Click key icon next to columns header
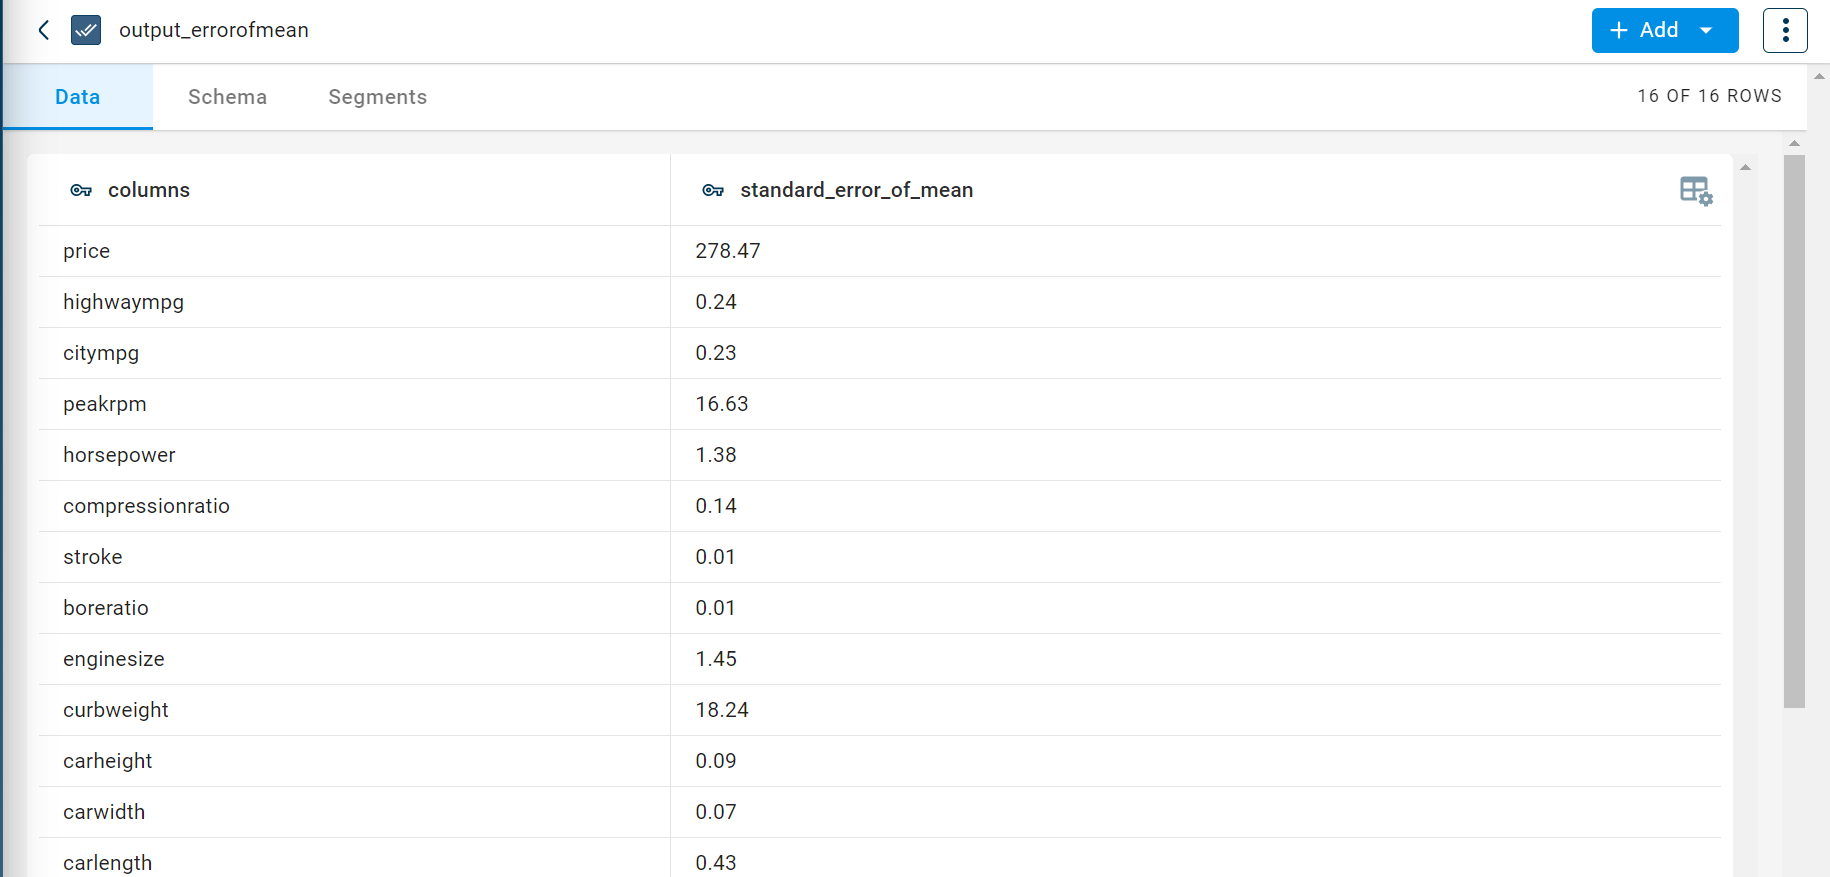The height and width of the screenshot is (877, 1830). 81,190
